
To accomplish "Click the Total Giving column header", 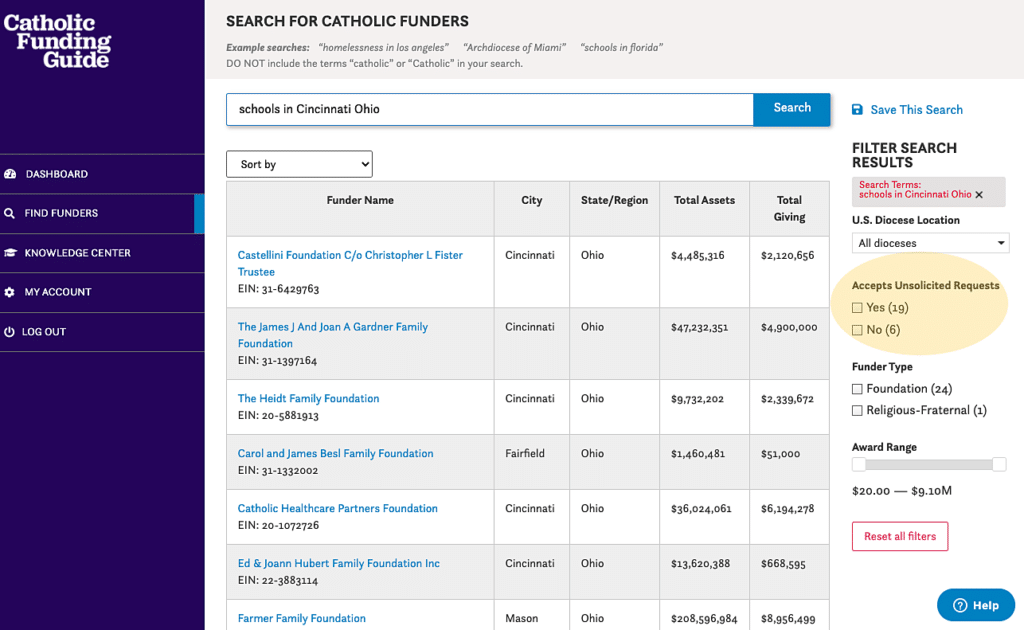I will tap(790, 208).
